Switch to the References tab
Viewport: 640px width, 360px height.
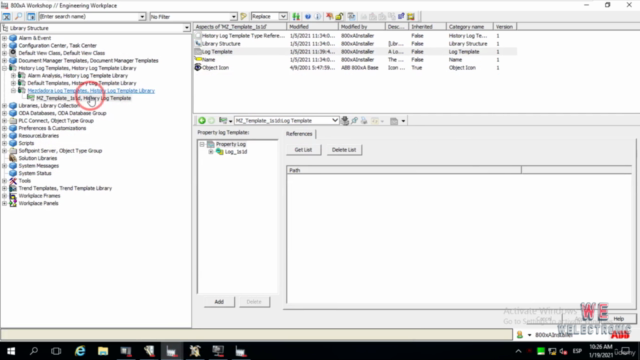299,134
